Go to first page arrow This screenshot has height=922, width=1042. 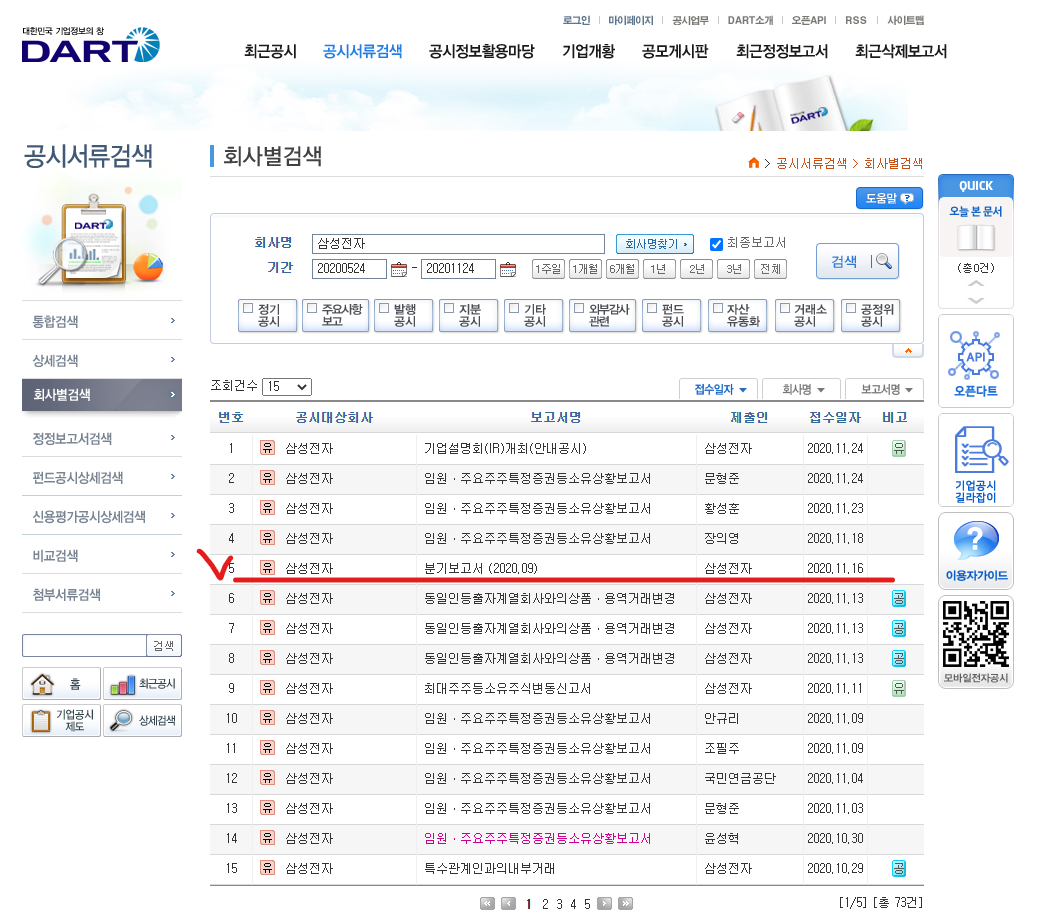point(487,903)
